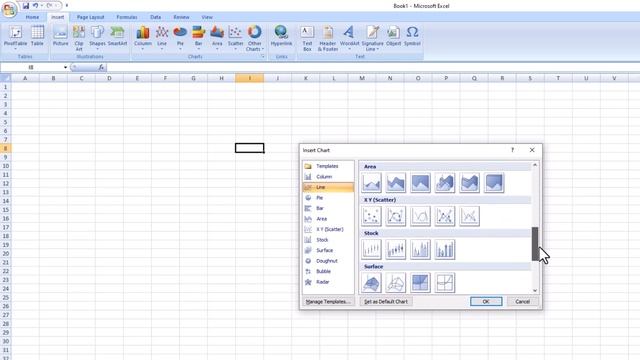Open Clip Art from the ribbon
Image resolution: width=640 pixels, height=360 pixels.
point(79,38)
